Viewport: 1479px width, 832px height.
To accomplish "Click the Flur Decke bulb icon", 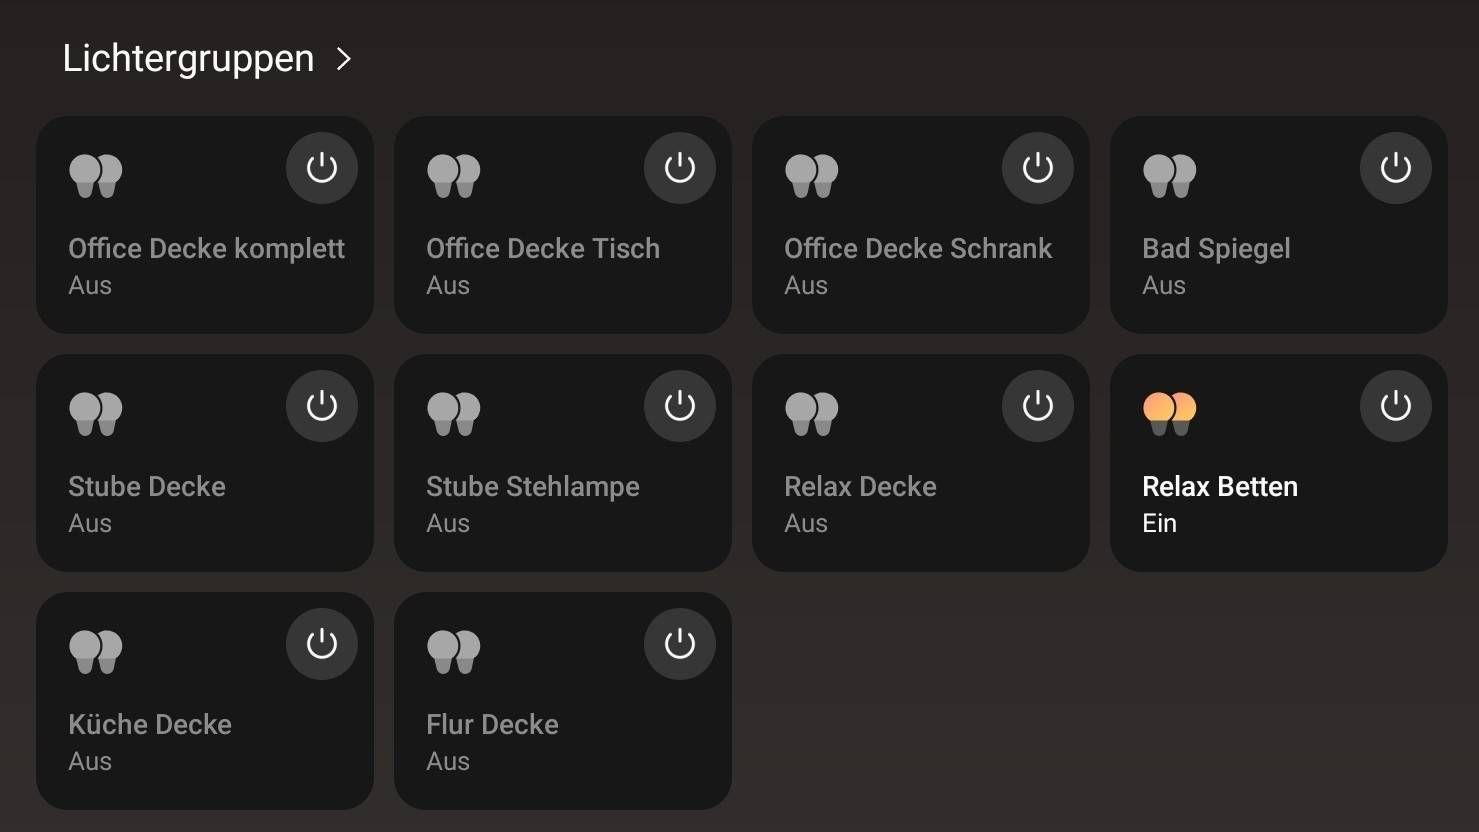I will pyautogui.click(x=454, y=652).
